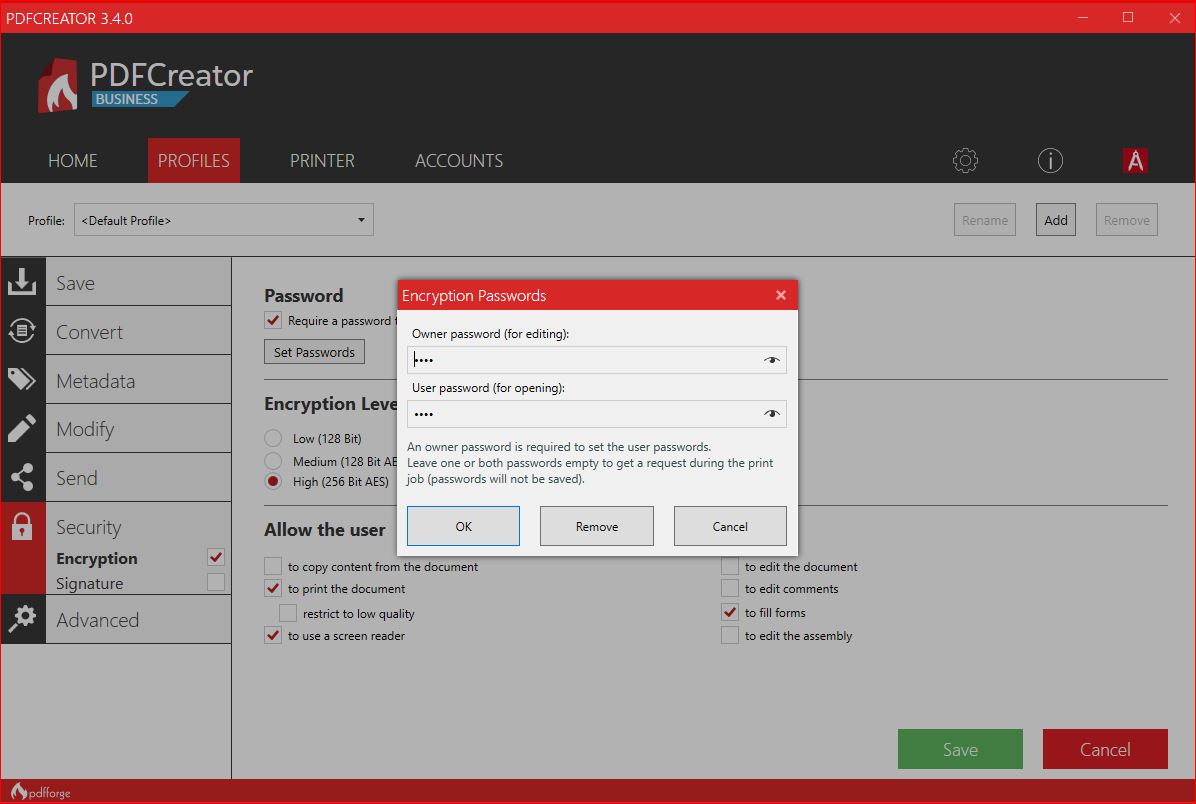
Task: Open the application settings gear in the header
Action: coord(964,160)
